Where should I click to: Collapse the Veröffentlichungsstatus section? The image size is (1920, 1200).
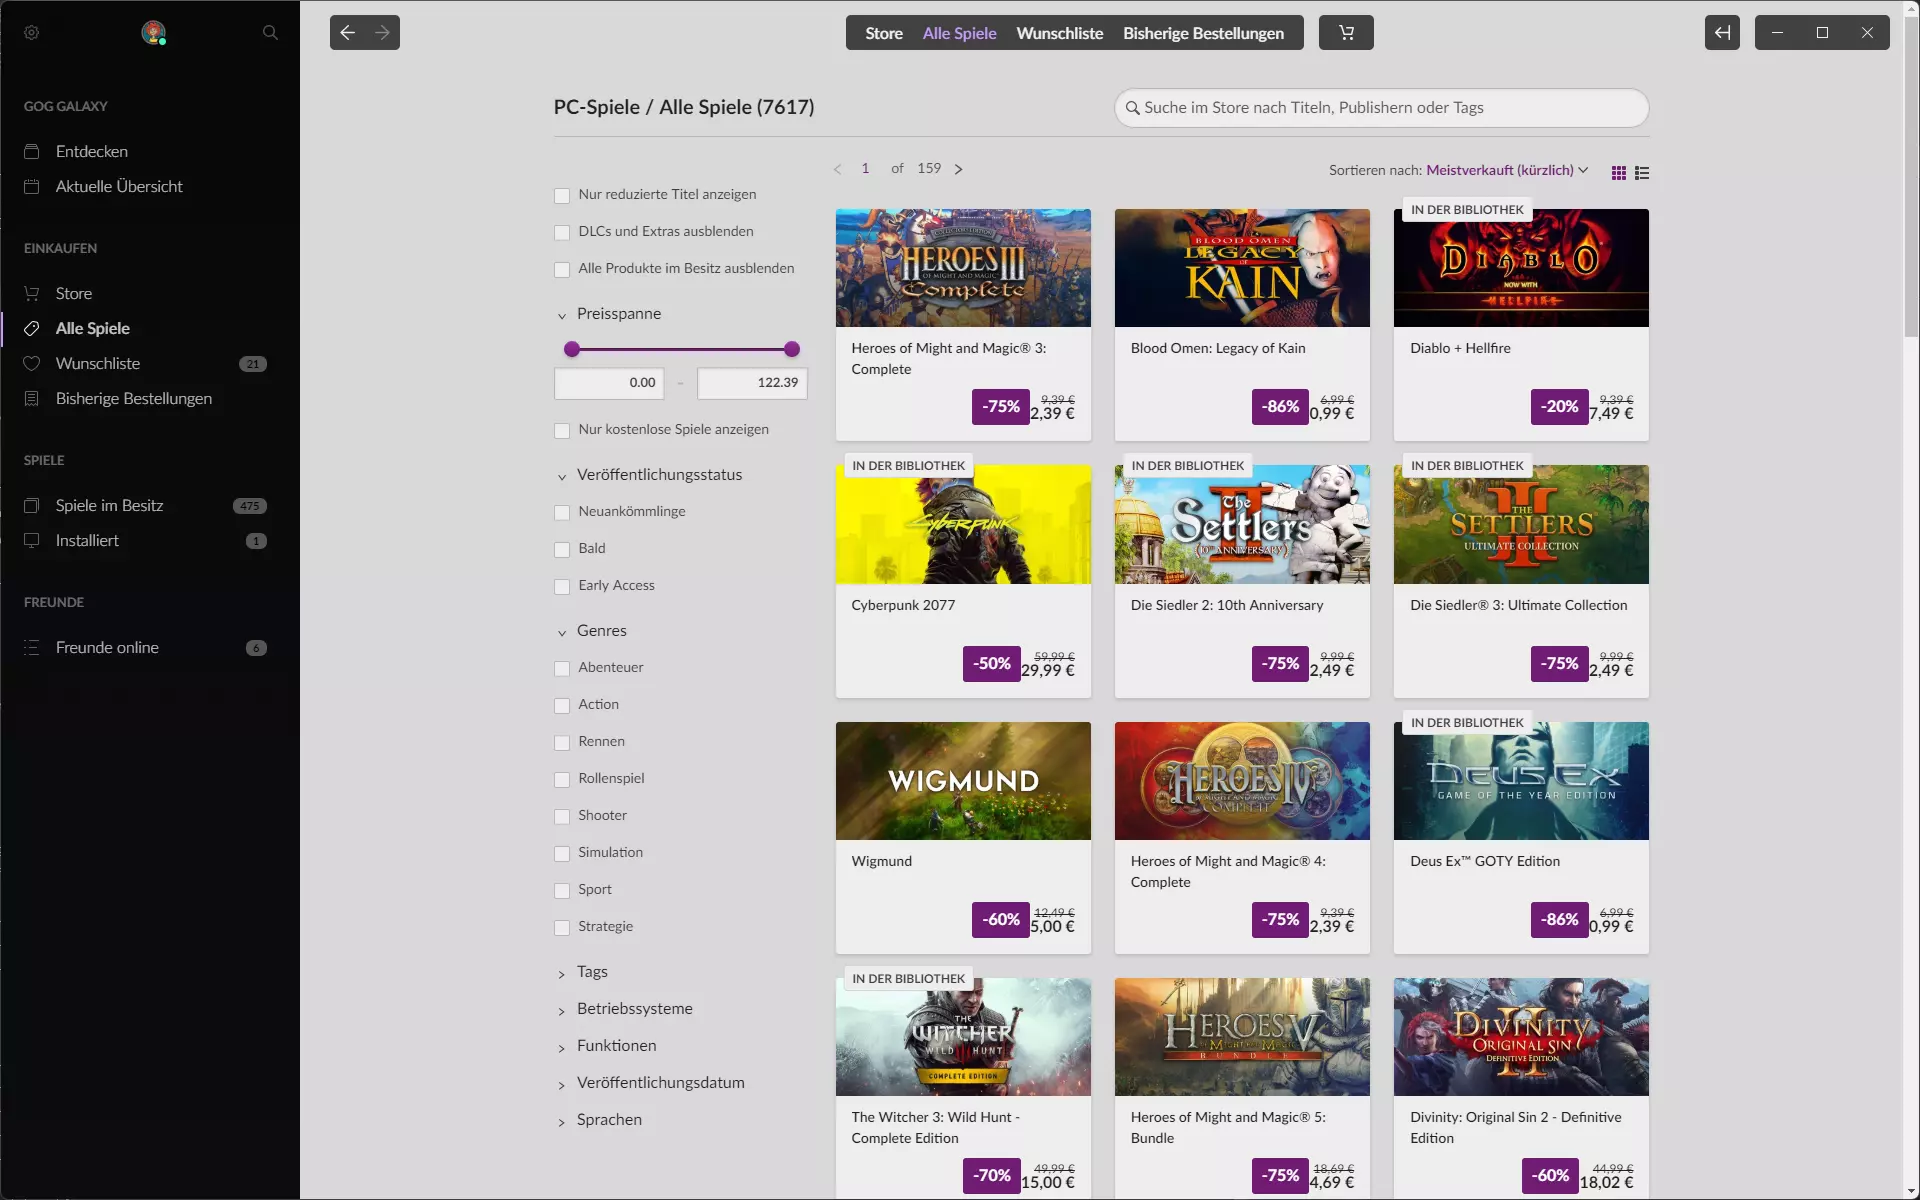[650, 475]
